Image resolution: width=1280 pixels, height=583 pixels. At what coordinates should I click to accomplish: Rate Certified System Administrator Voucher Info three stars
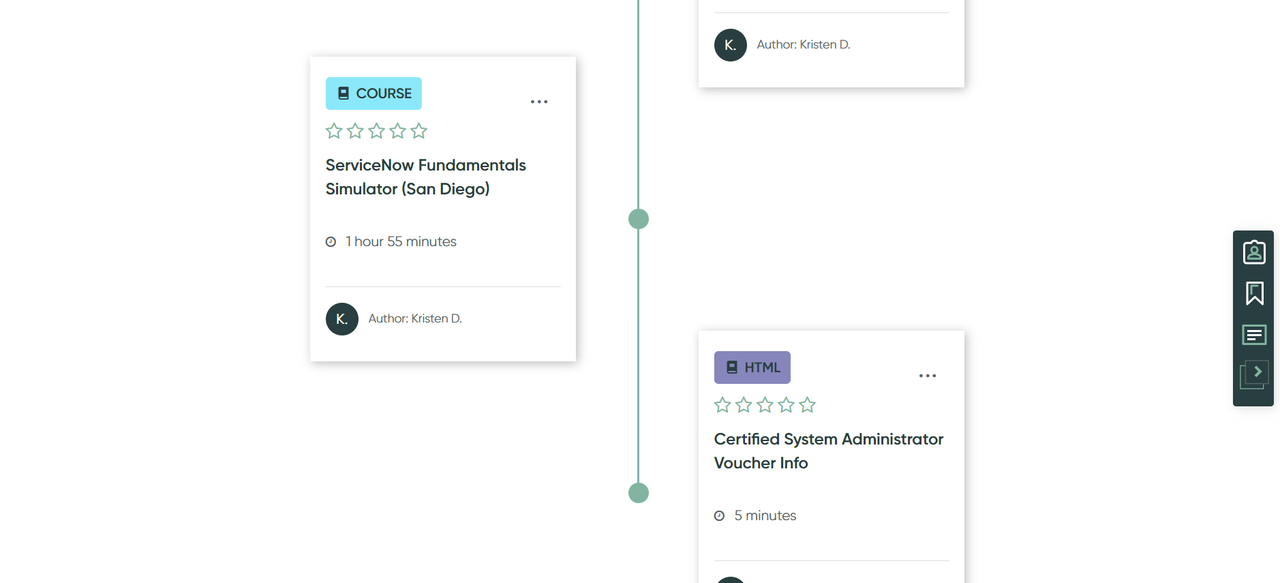(765, 405)
